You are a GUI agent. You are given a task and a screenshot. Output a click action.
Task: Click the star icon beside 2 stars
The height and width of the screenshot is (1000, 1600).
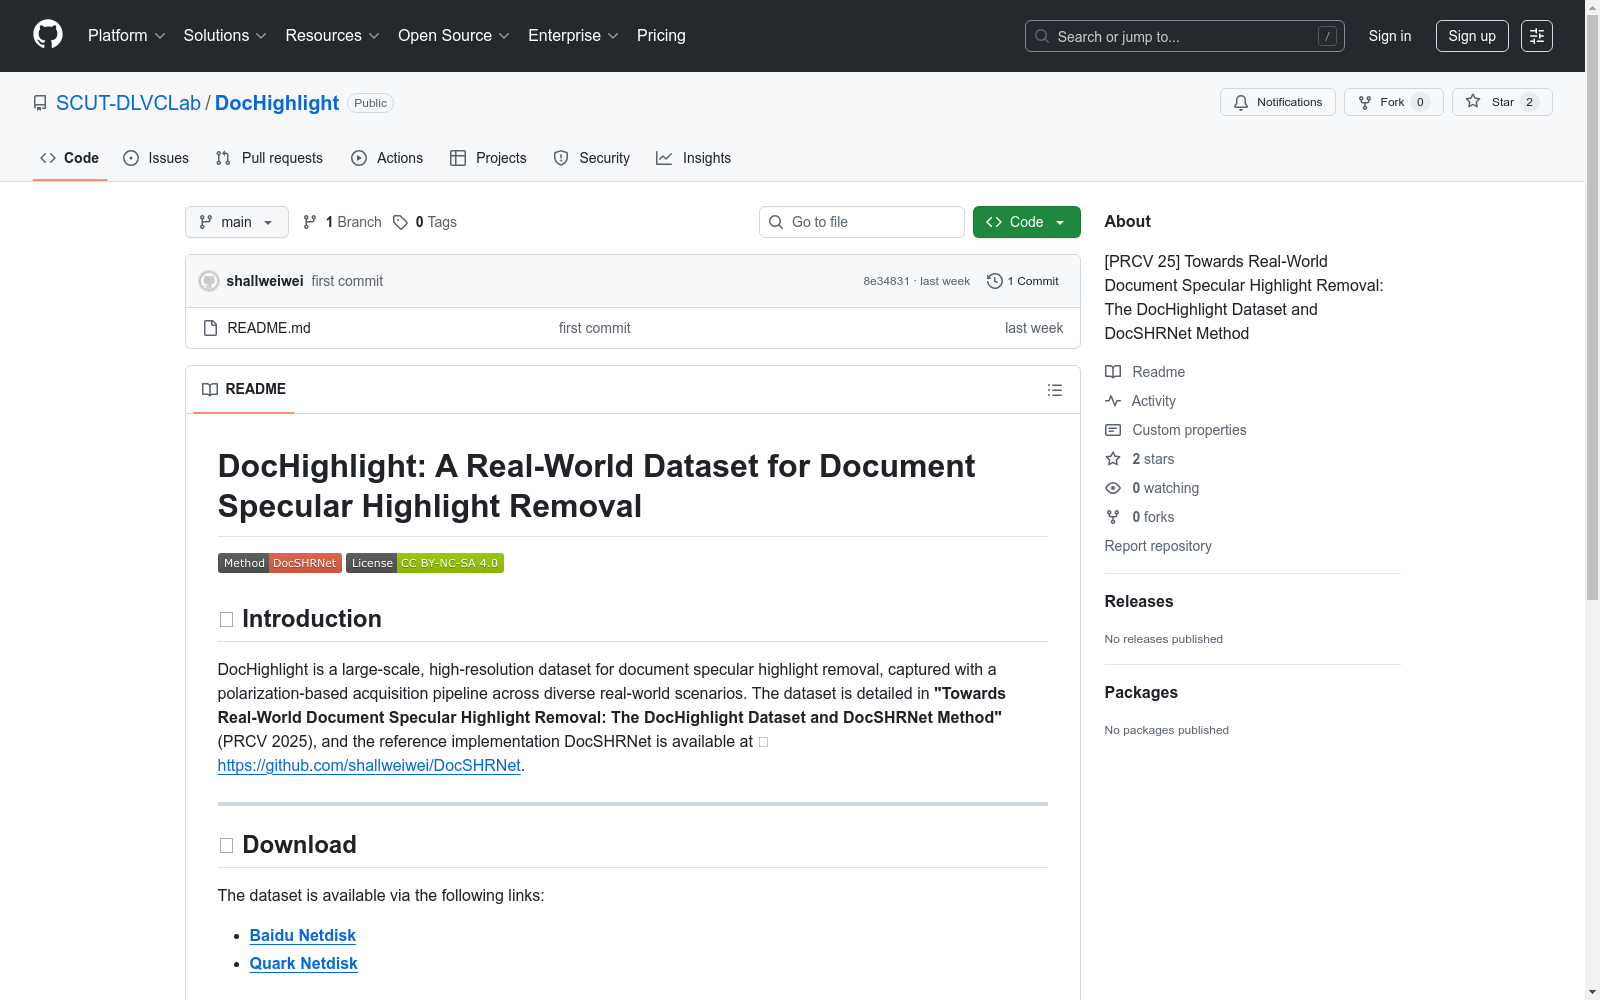pyautogui.click(x=1113, y=459)
